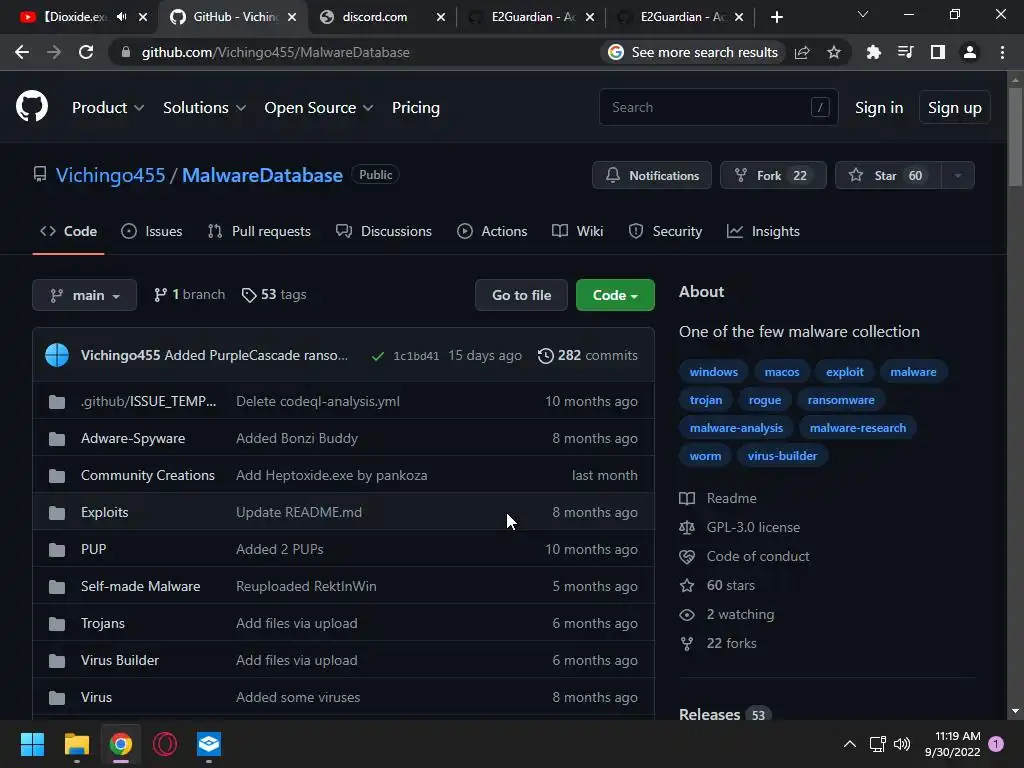Open the Community Creations folder
Screen dimensions: 1024x768
tap(148, 475)
